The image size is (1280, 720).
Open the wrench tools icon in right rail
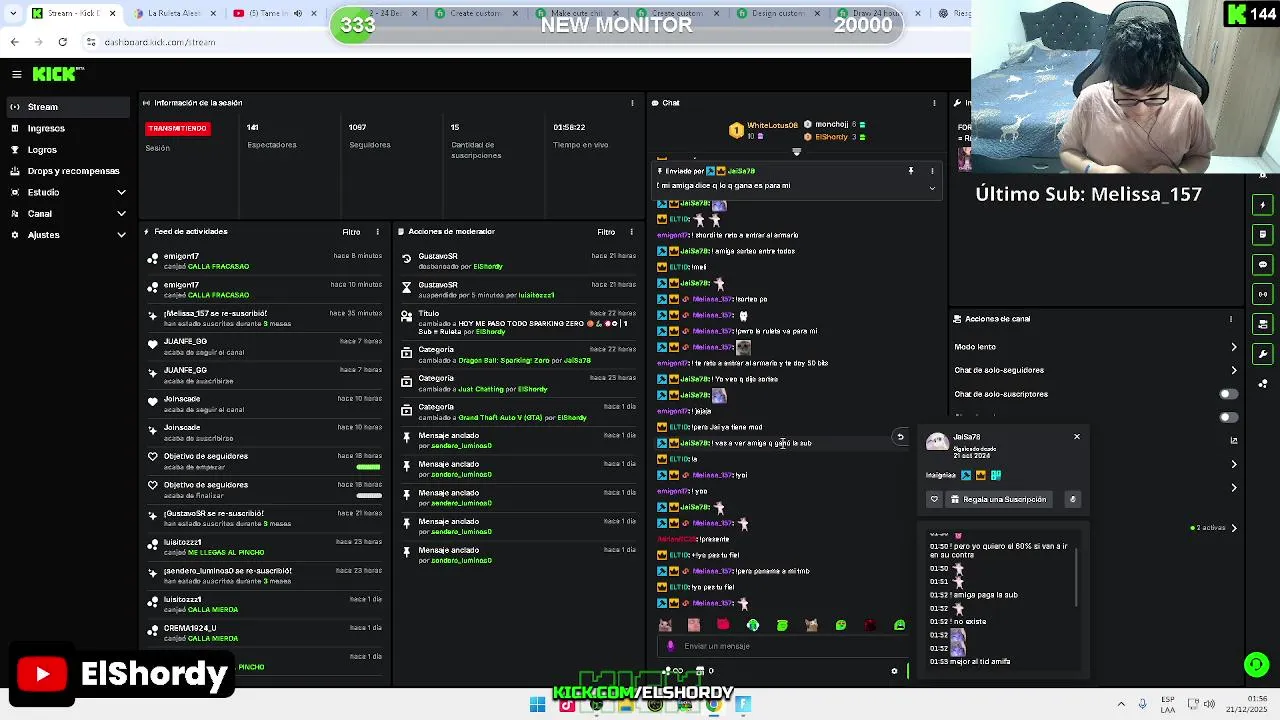(1263, 354)
